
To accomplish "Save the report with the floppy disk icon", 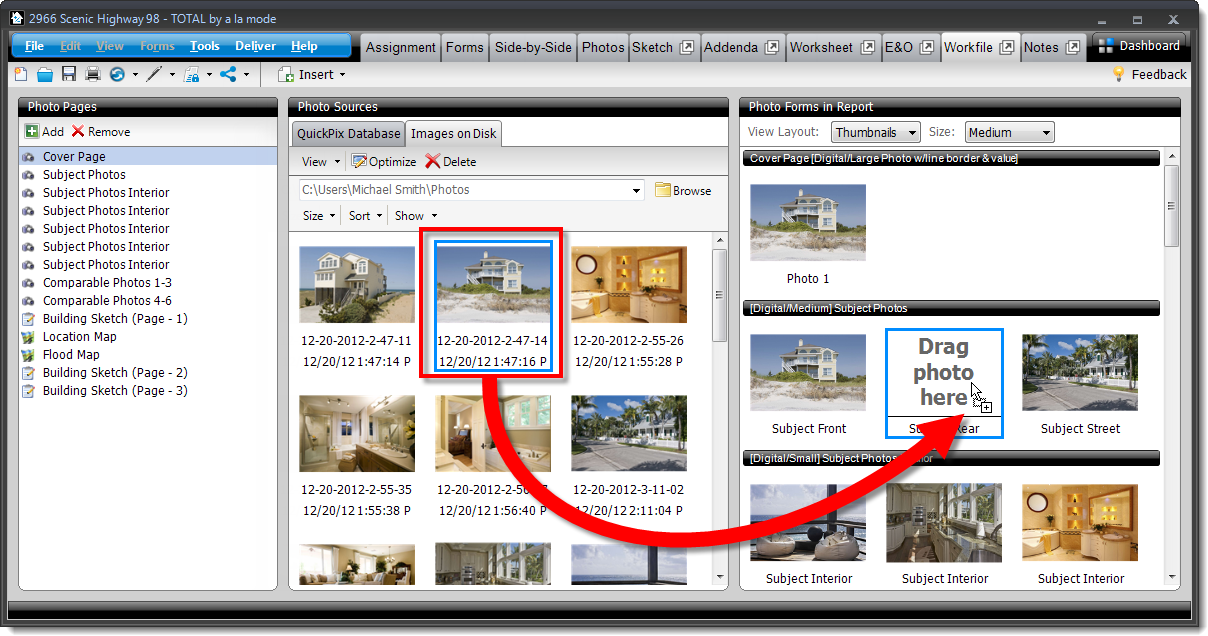I will coord(69,74).
